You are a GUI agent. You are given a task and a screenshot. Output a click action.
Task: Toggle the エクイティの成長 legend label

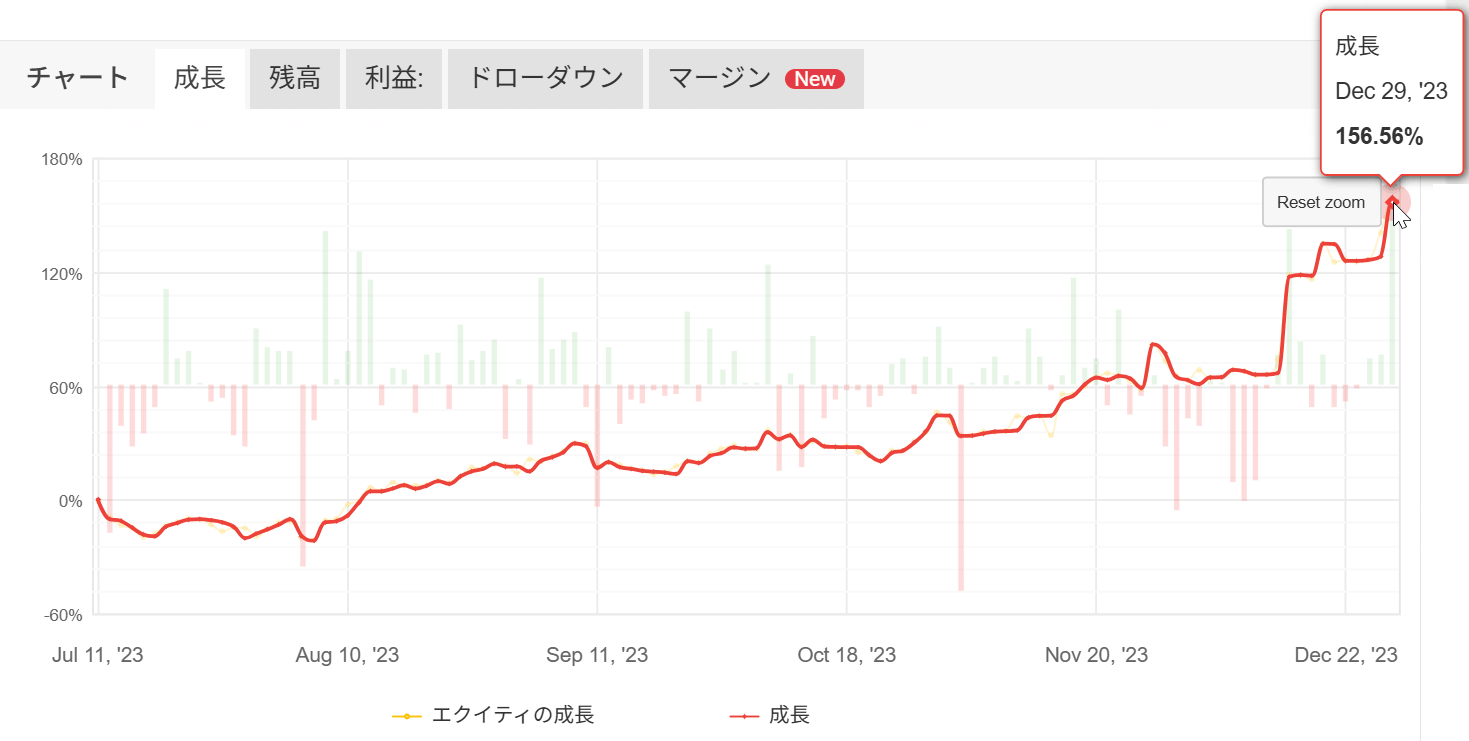[x=513, y=715]
